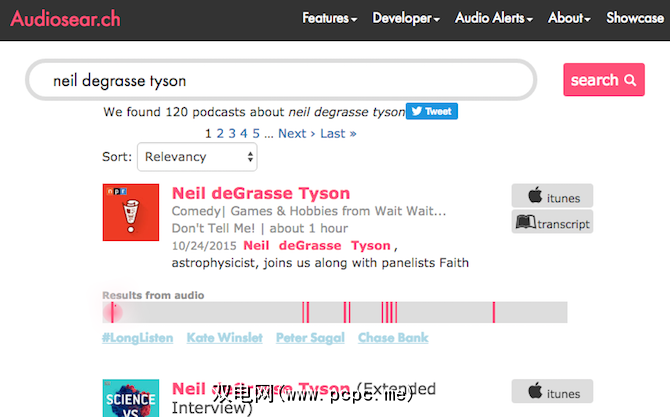Click the pink search button

[x=604, y=80]
